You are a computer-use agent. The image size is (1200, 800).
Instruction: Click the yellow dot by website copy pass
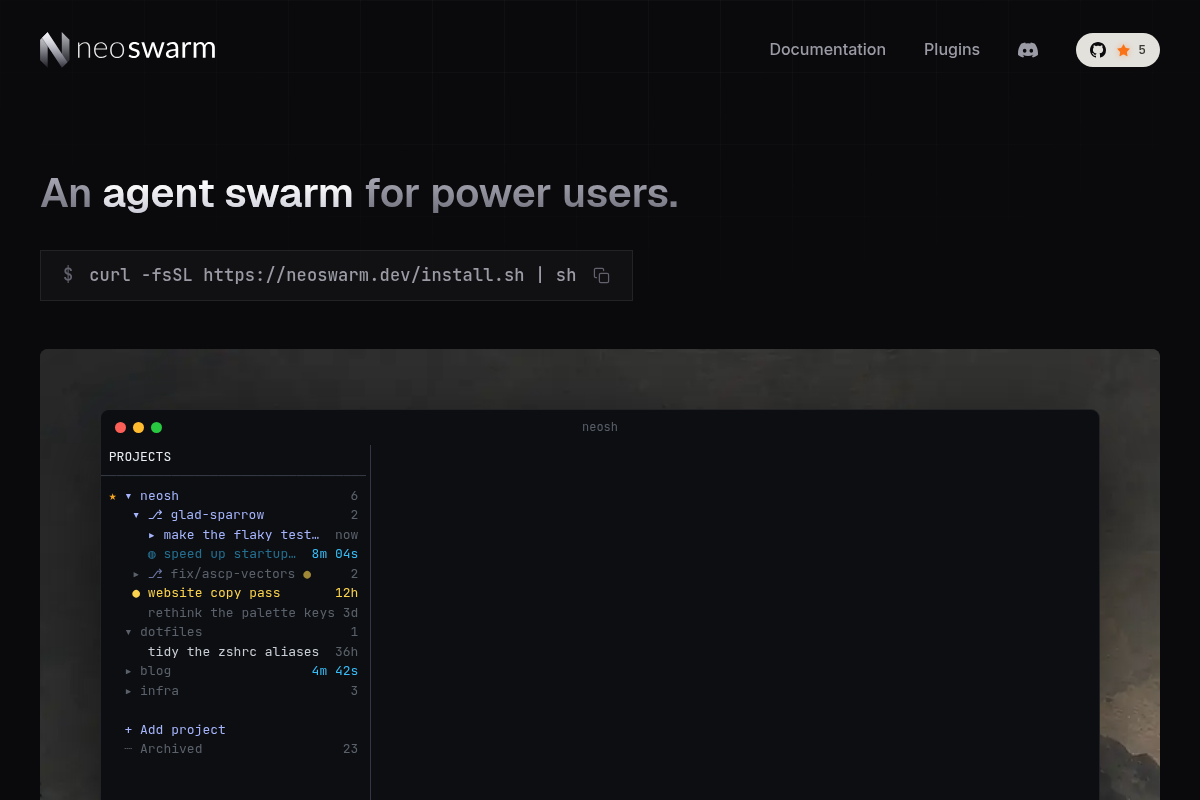coord(136,593)
